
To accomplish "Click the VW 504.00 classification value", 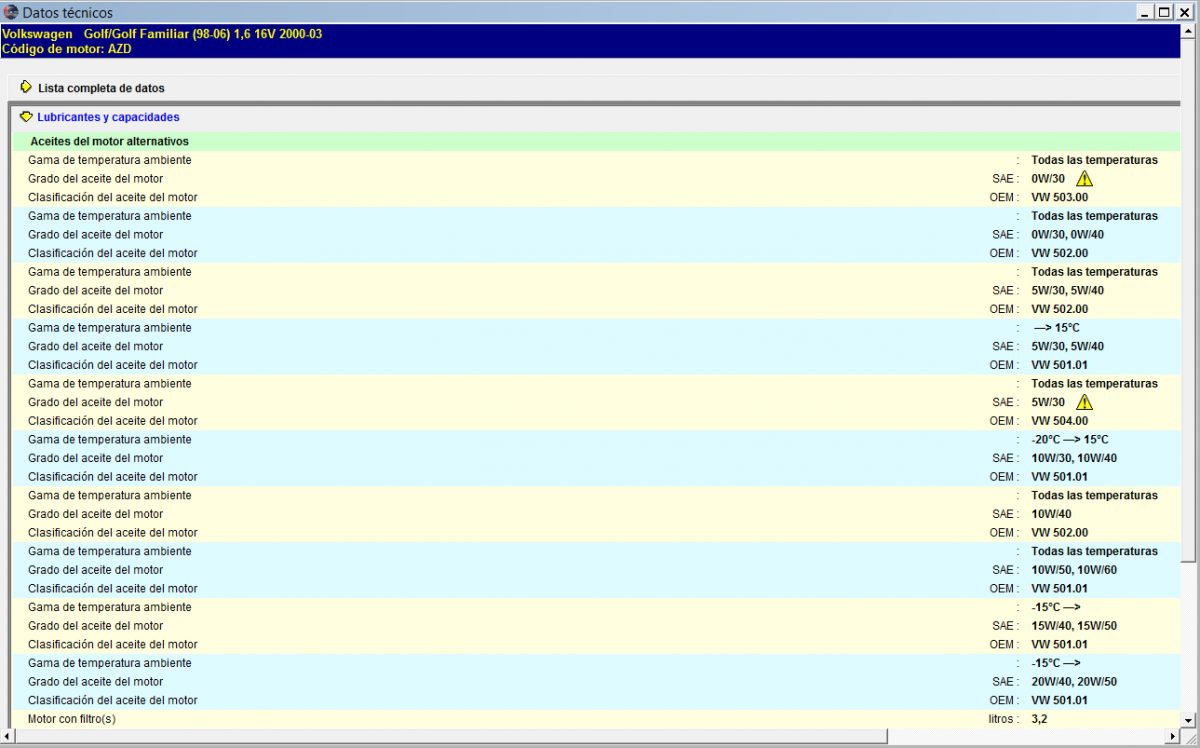I will [1059, 421].
